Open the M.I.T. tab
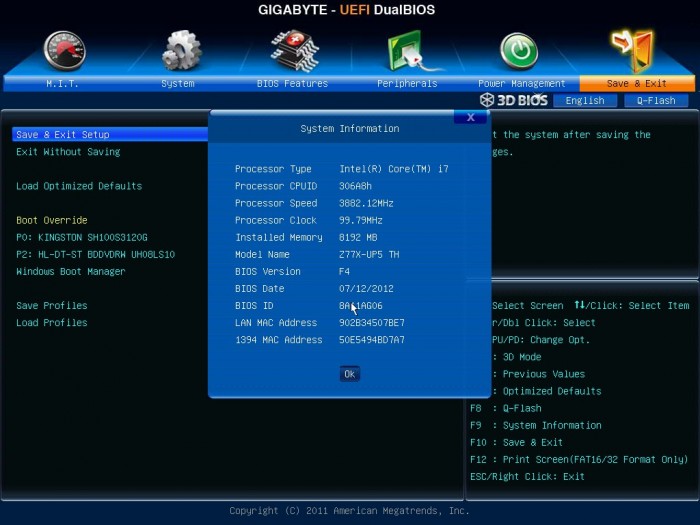The image size is (700, 525). click(62, 83)
